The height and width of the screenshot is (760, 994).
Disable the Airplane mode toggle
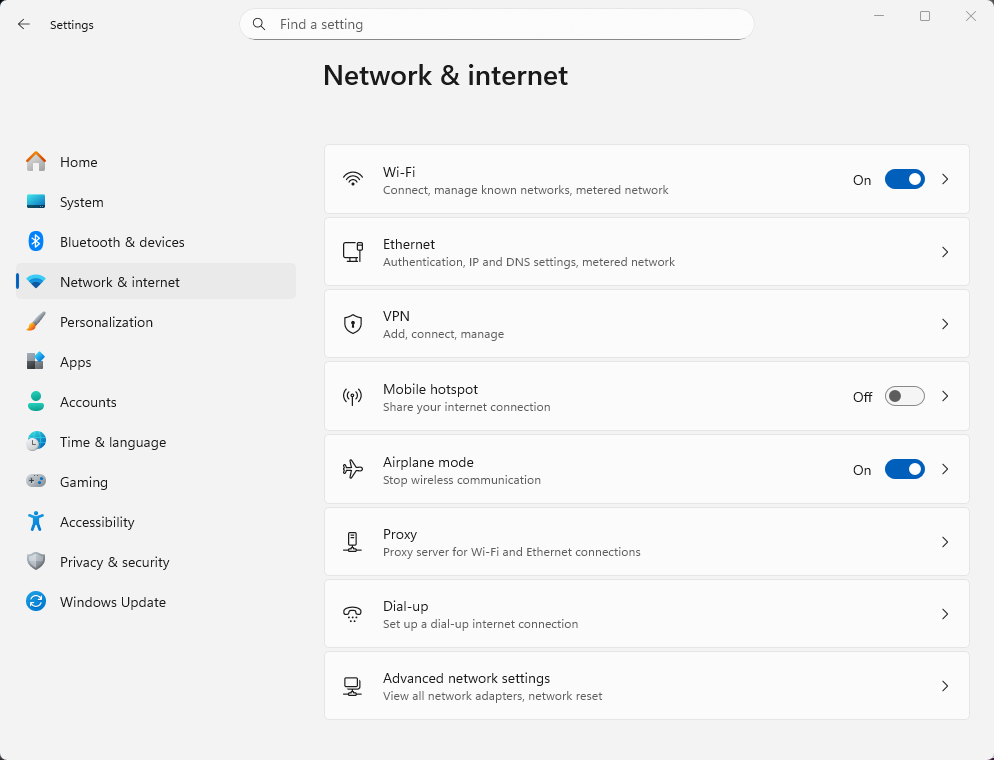tap(904, 469)
